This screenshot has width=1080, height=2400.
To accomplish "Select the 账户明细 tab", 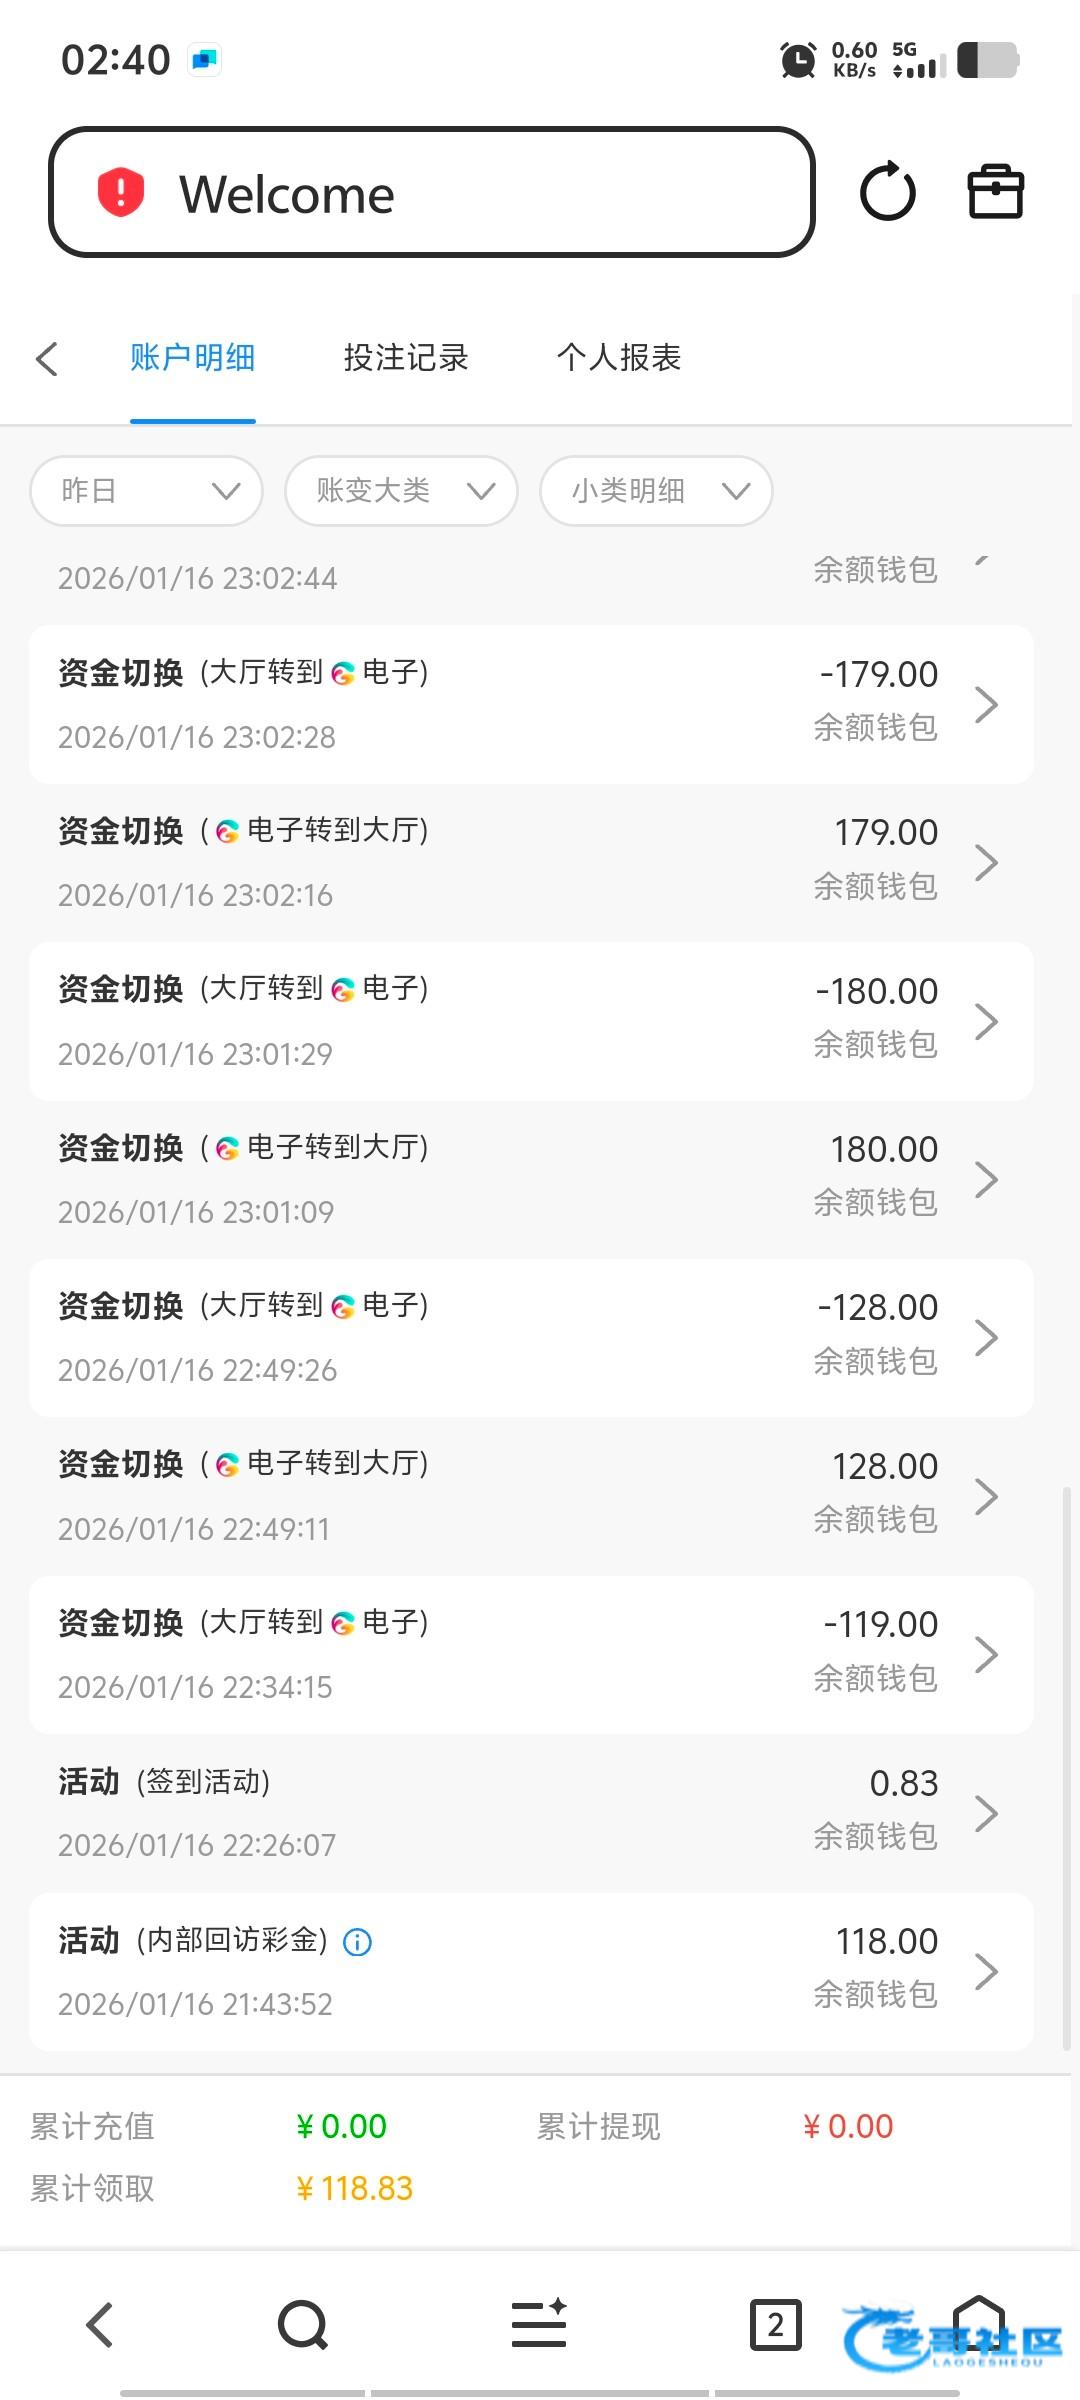I will point(193,358).
